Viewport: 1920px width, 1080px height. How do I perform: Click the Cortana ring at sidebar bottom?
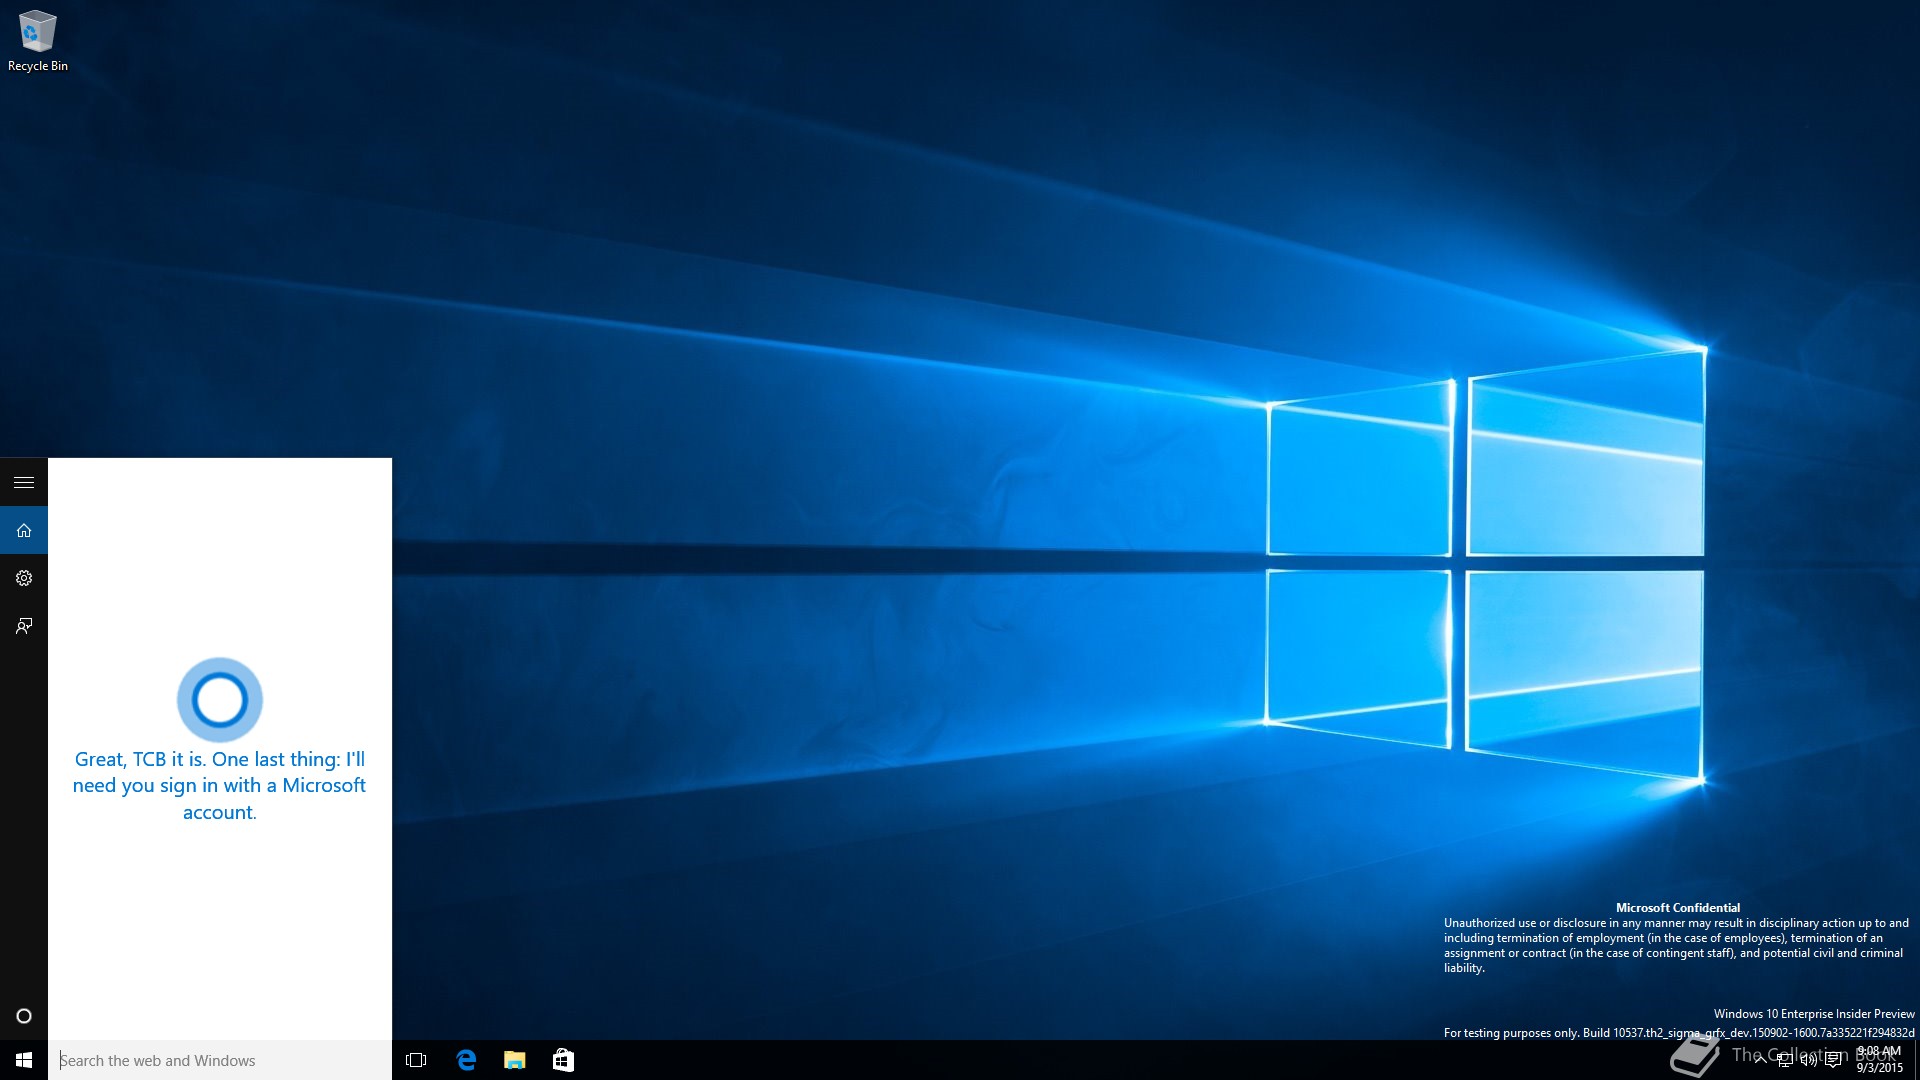24,1016
